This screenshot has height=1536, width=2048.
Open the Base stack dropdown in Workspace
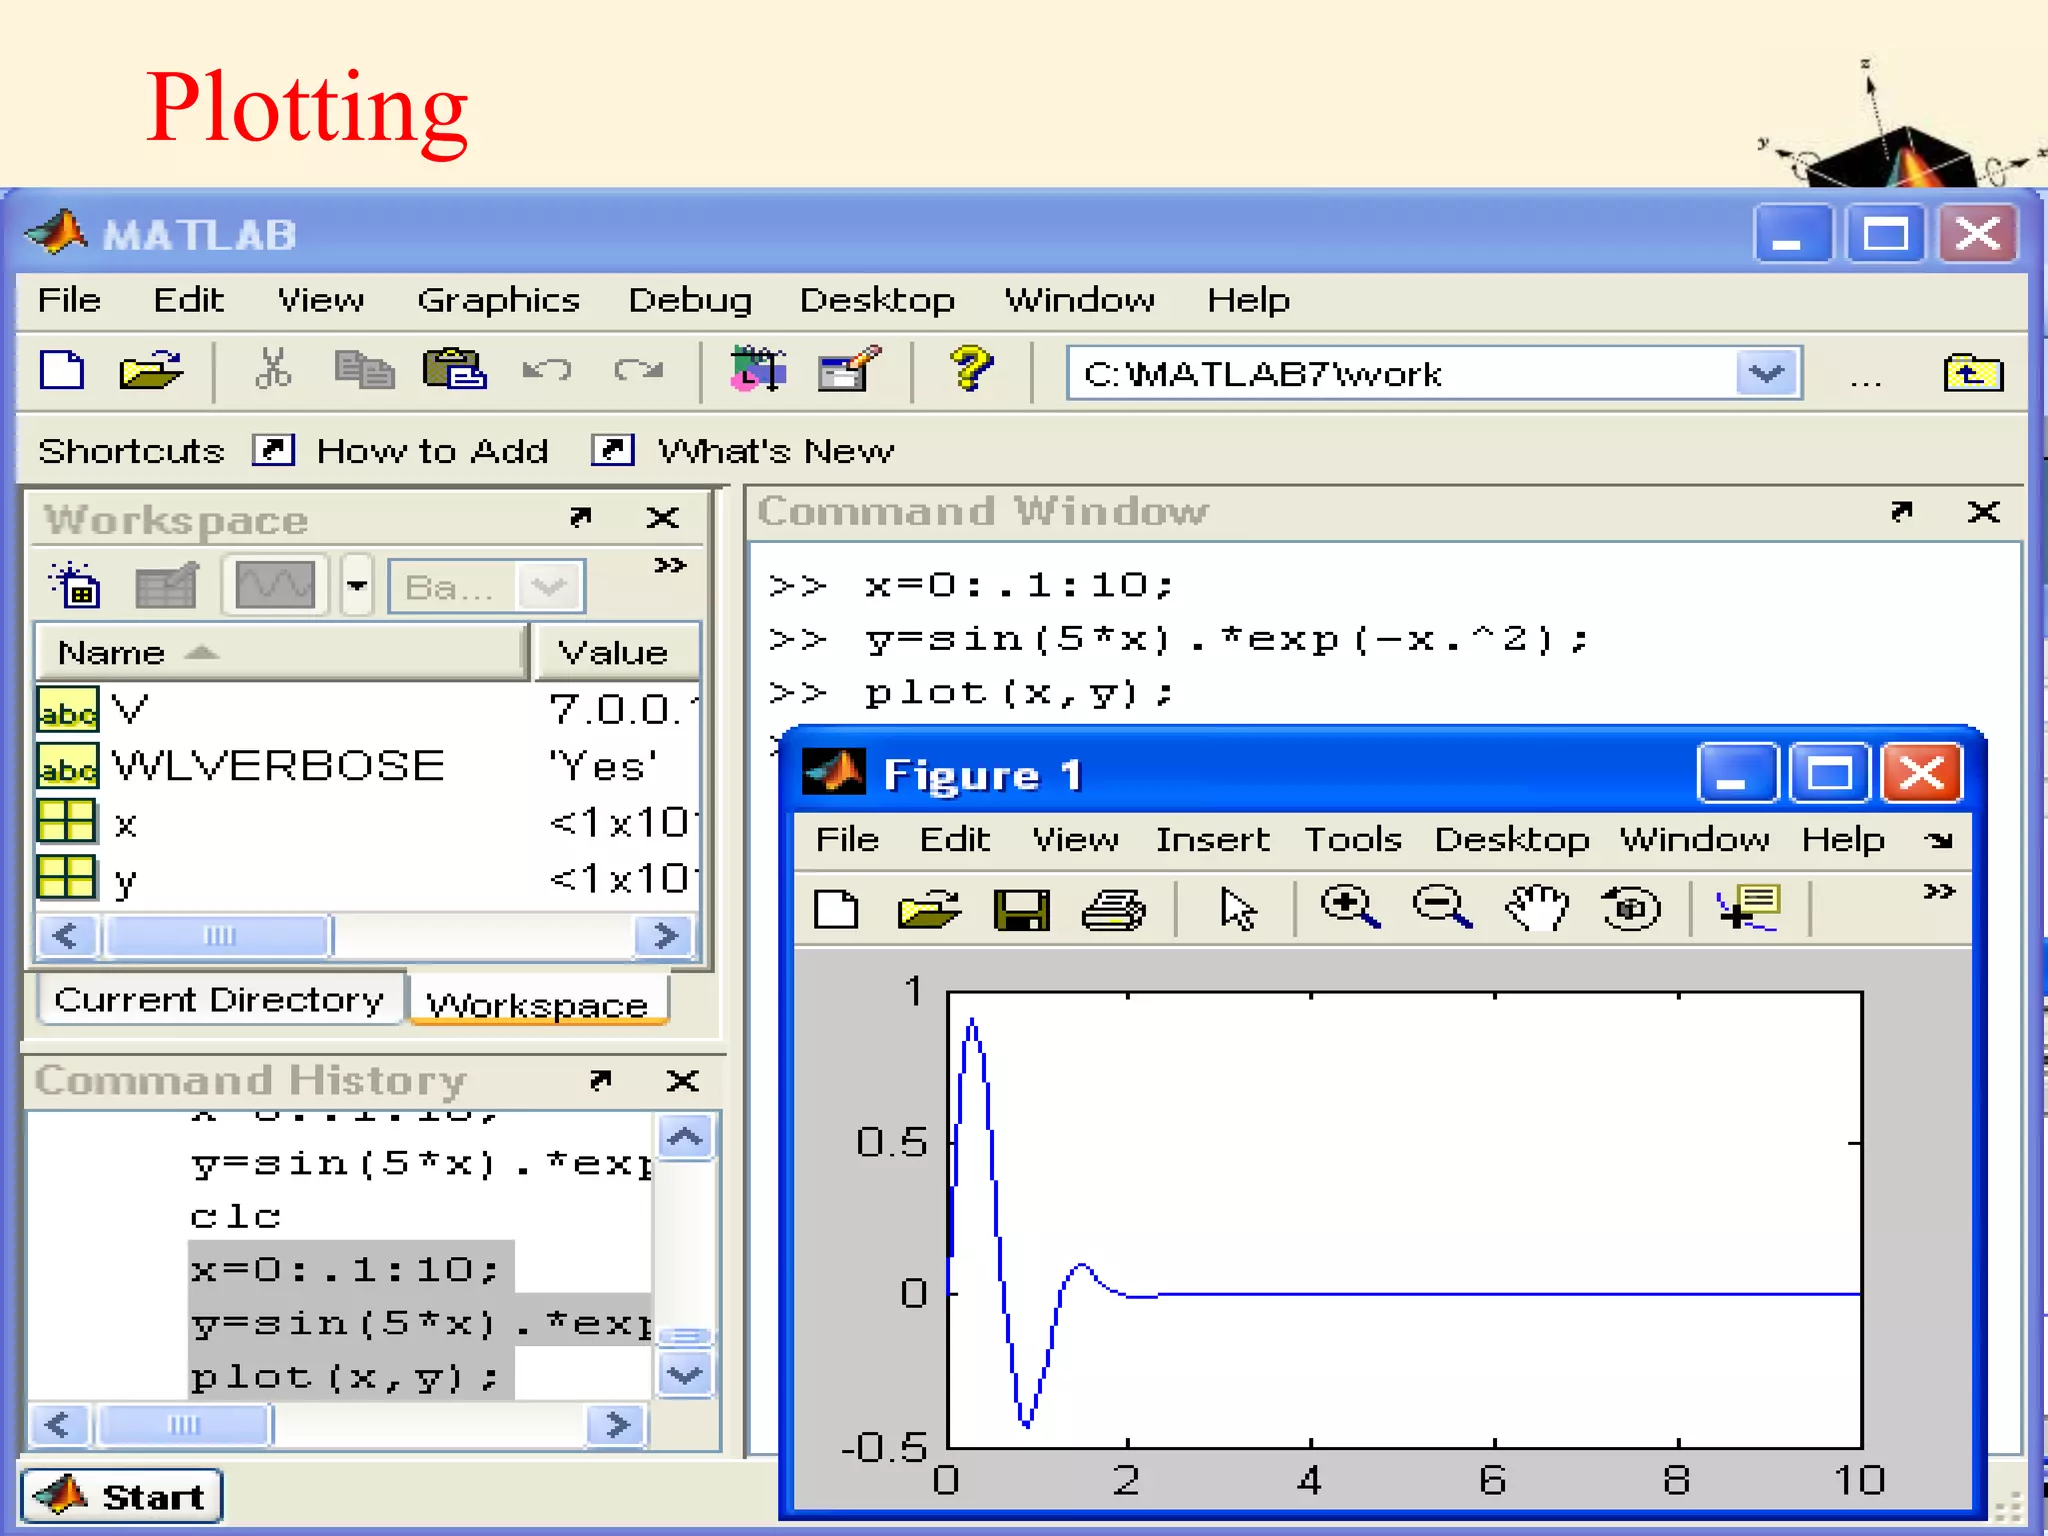[x=549, y=587]
